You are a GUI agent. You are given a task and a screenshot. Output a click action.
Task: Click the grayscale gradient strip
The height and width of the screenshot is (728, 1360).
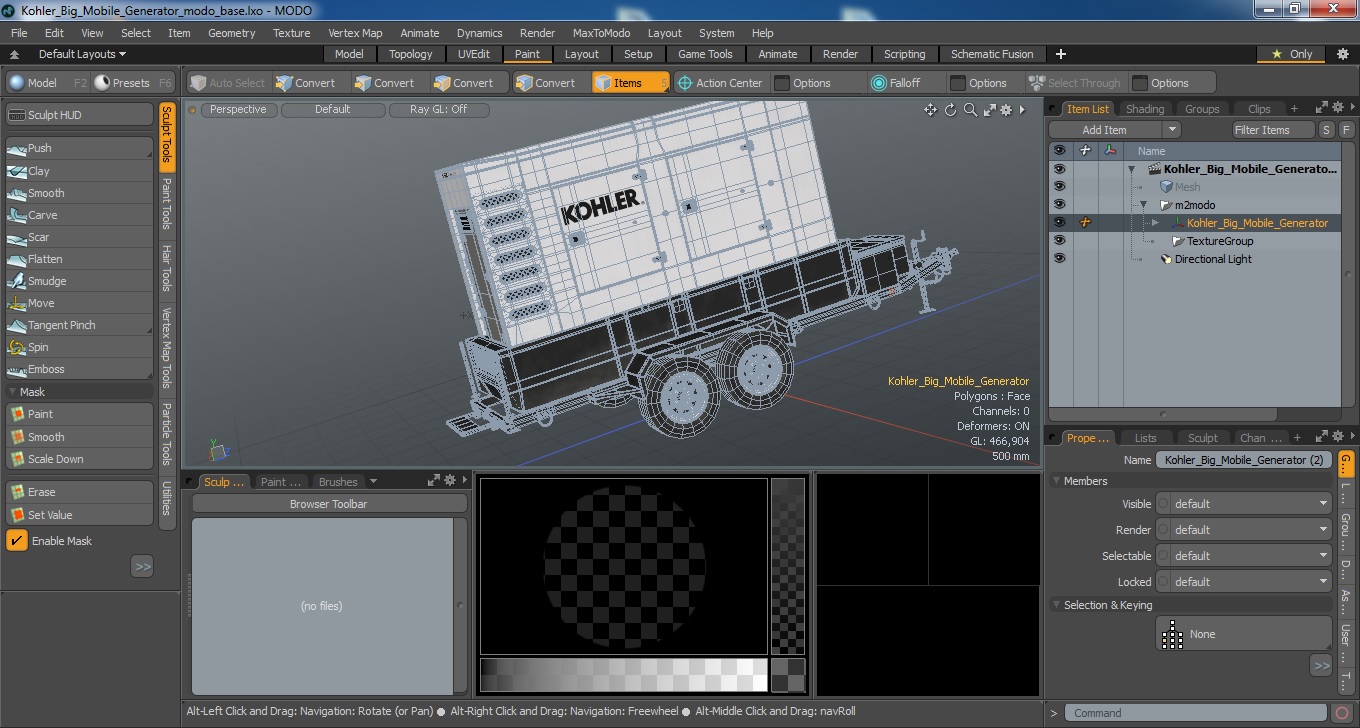(x=623, y=674)
